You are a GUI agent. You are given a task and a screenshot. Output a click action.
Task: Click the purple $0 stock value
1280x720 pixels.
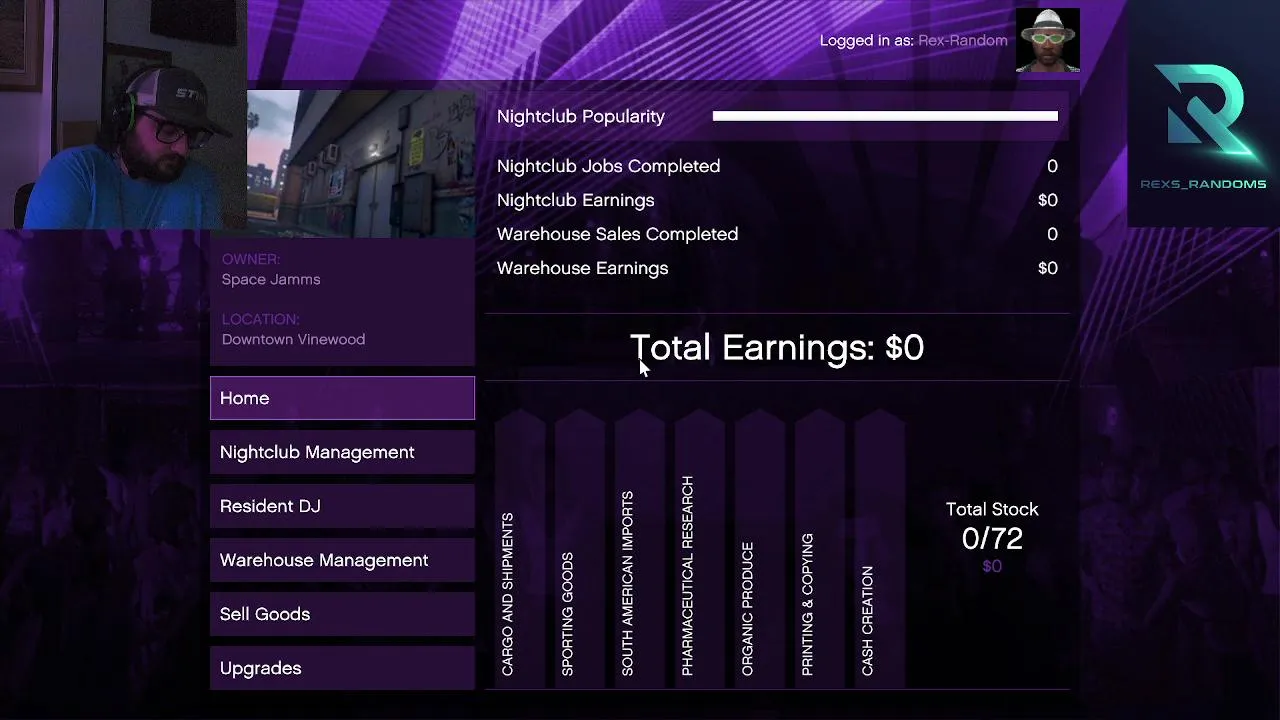pos(992,566)
